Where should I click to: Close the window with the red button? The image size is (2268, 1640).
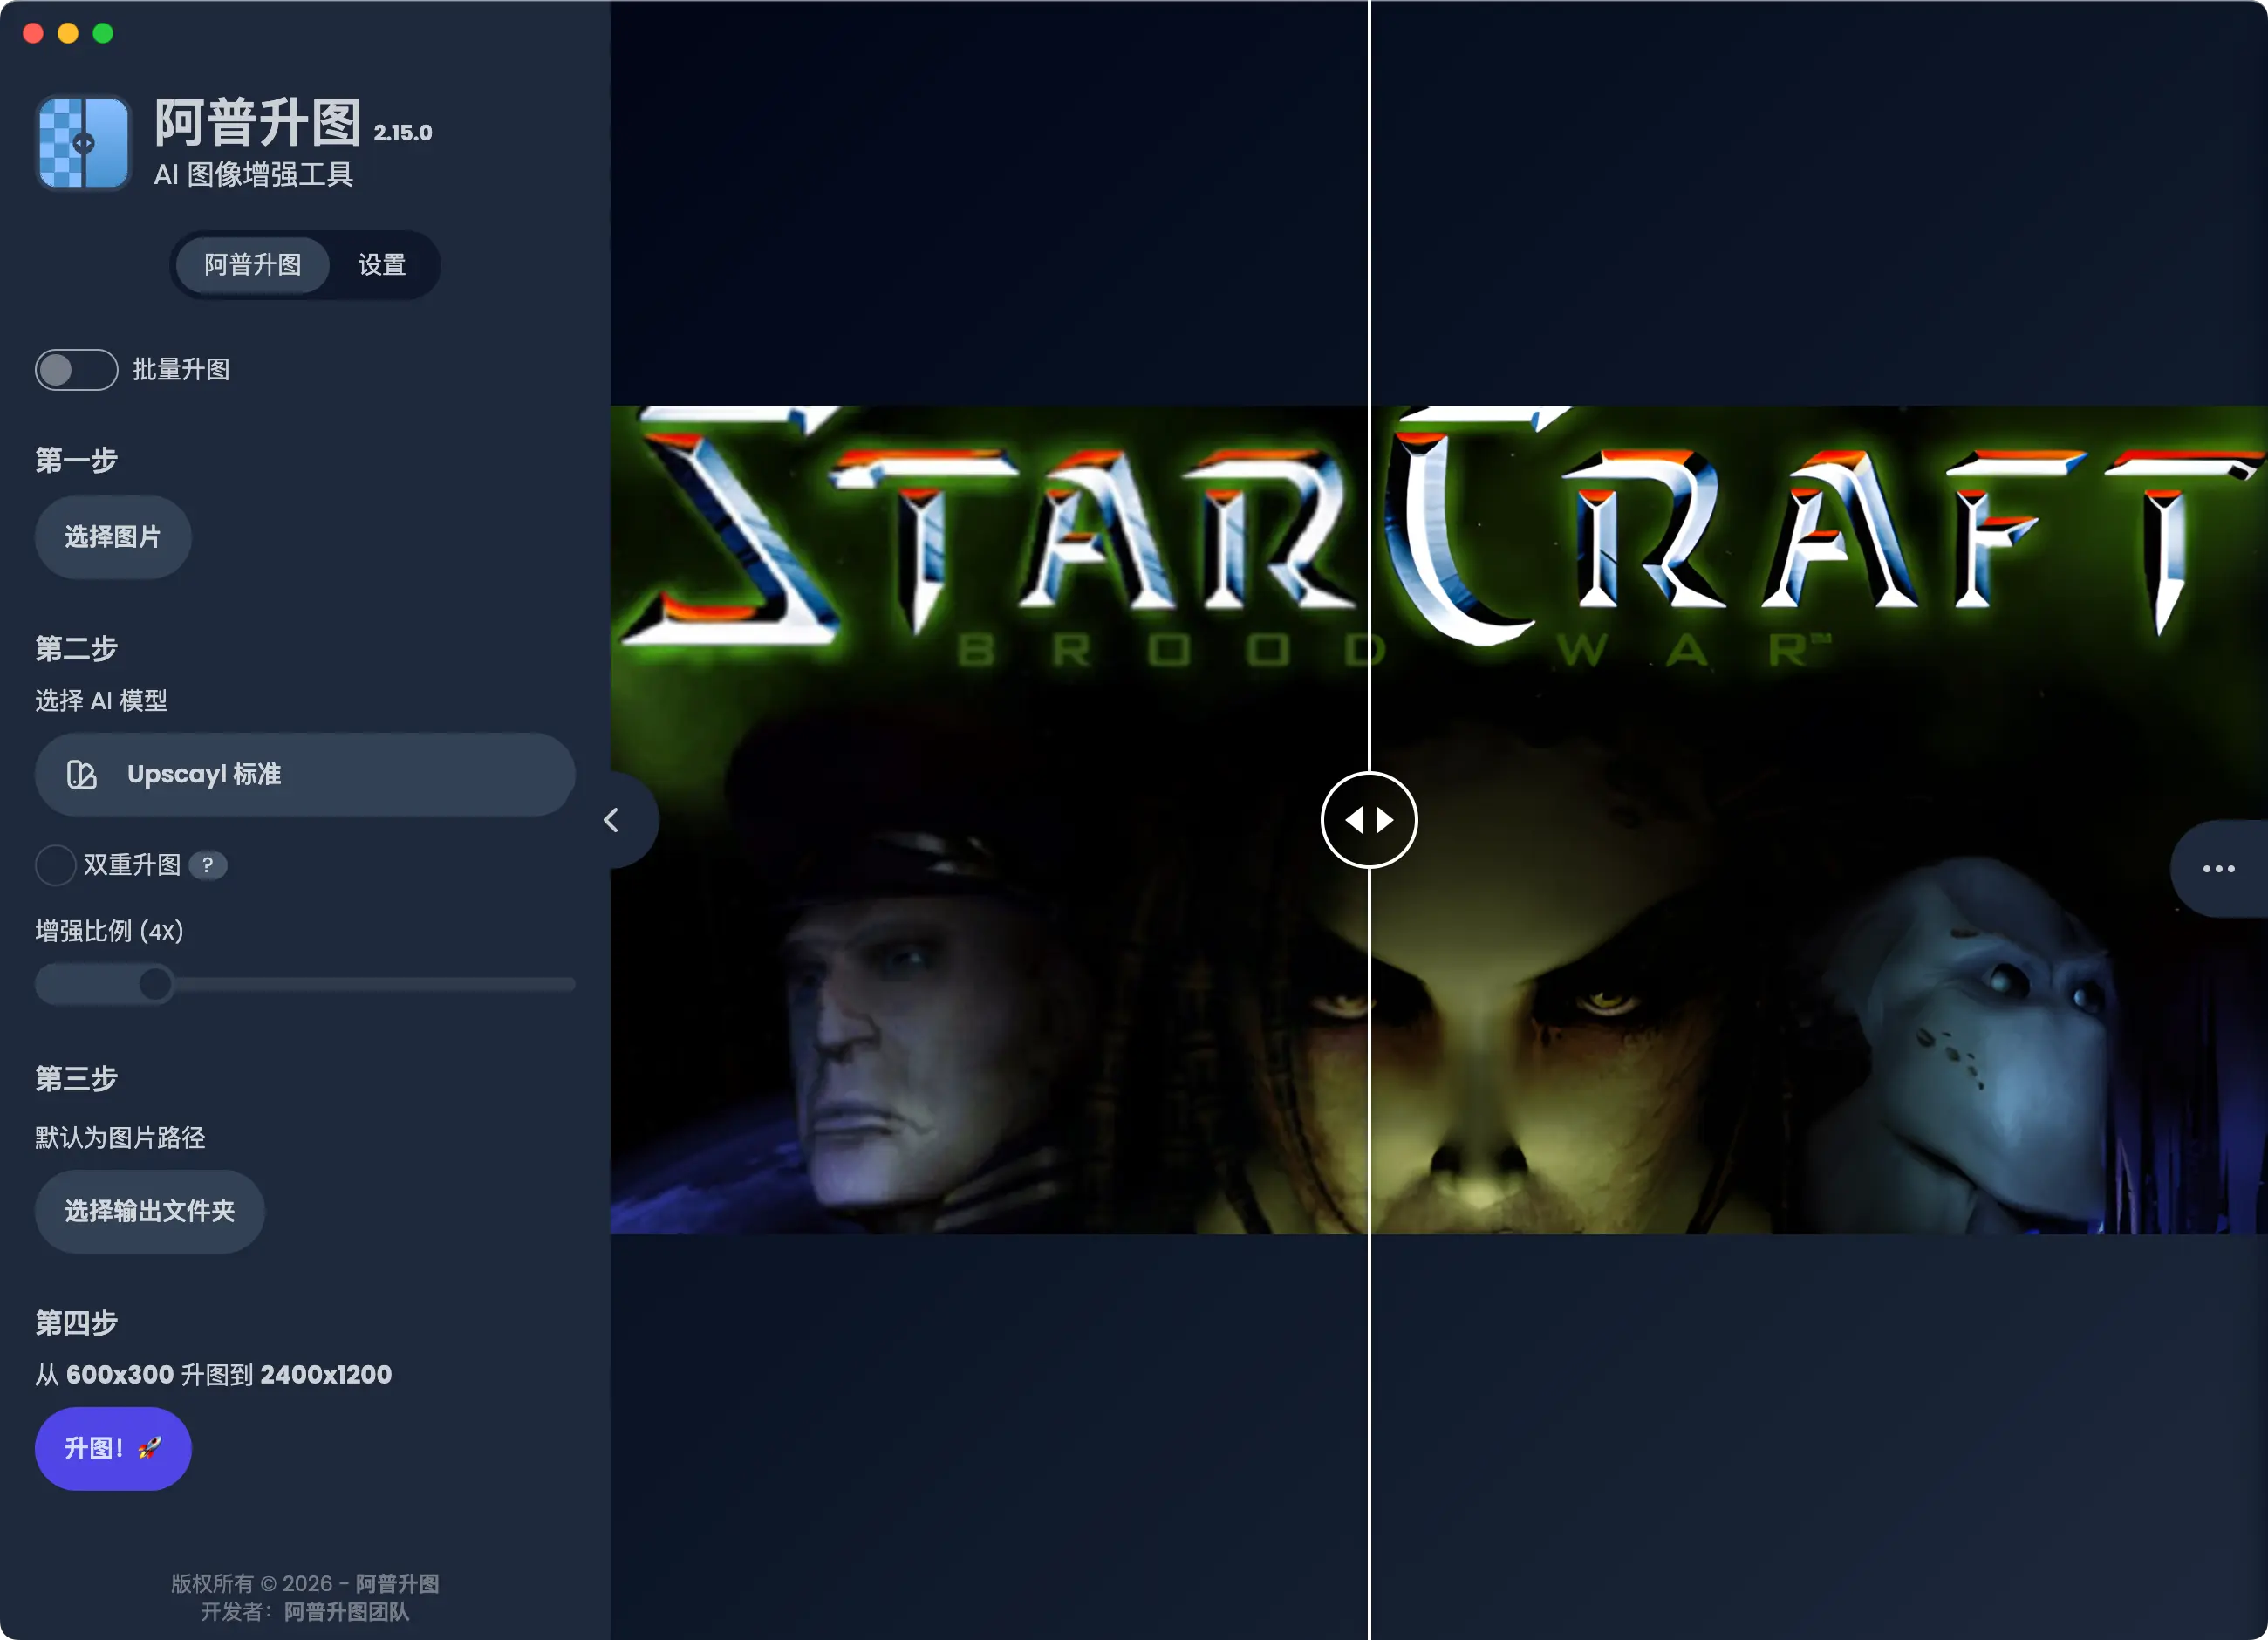[33, 33]
